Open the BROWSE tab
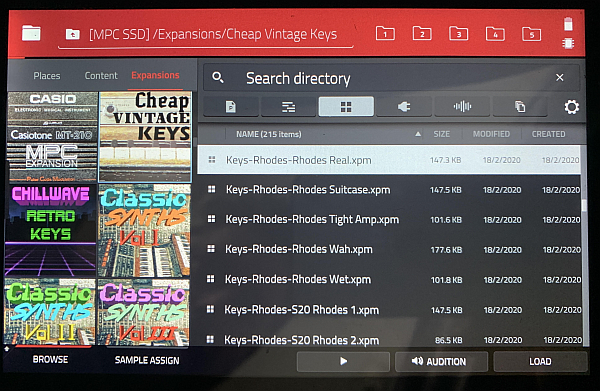Image resolution: width=600 pixels, height=391 pixels. 50,360
